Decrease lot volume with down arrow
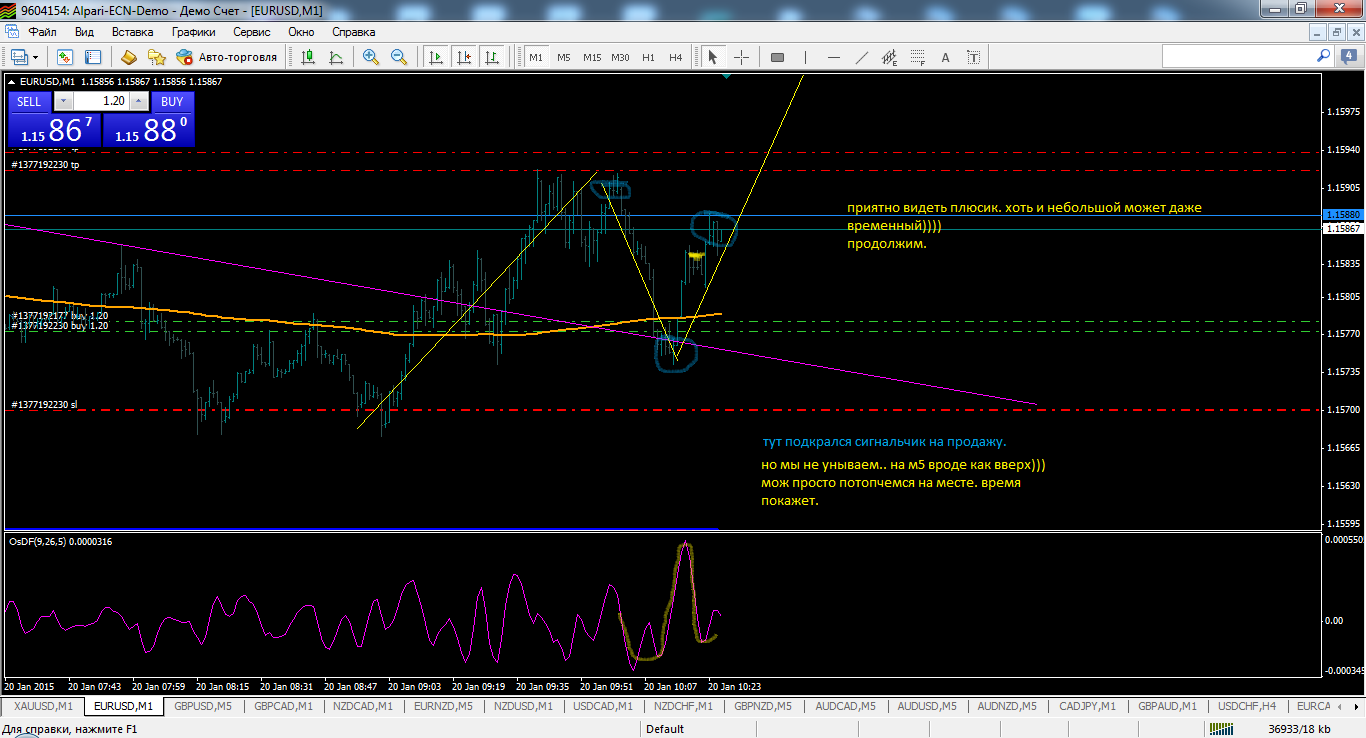 pos(63,101)
